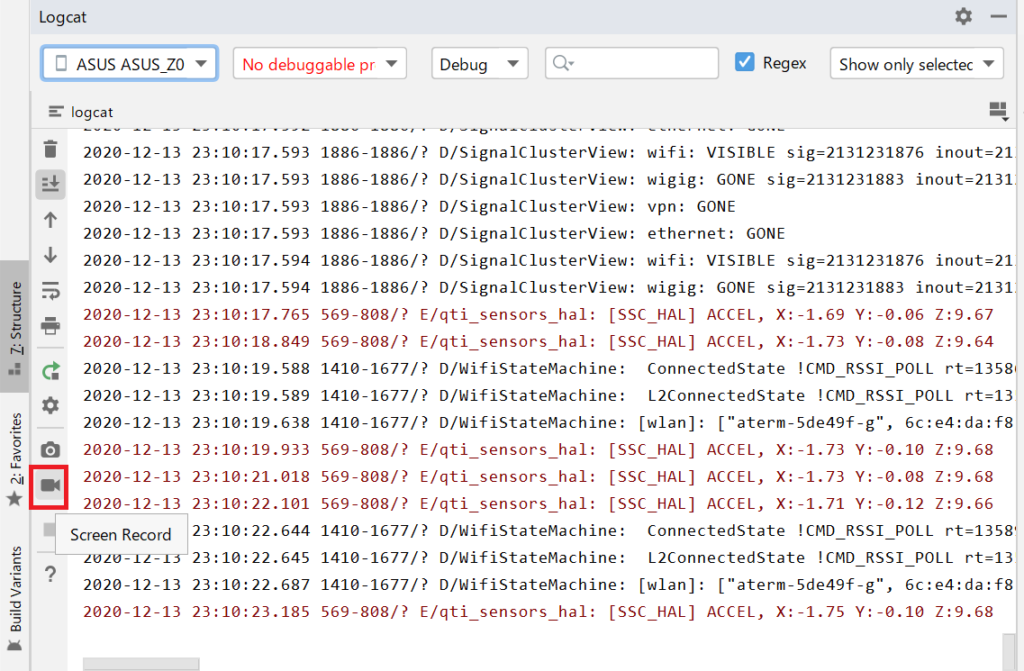The image size is (1024, 671).
Task: Open the Structure side tab
Action: click(14, 327)
